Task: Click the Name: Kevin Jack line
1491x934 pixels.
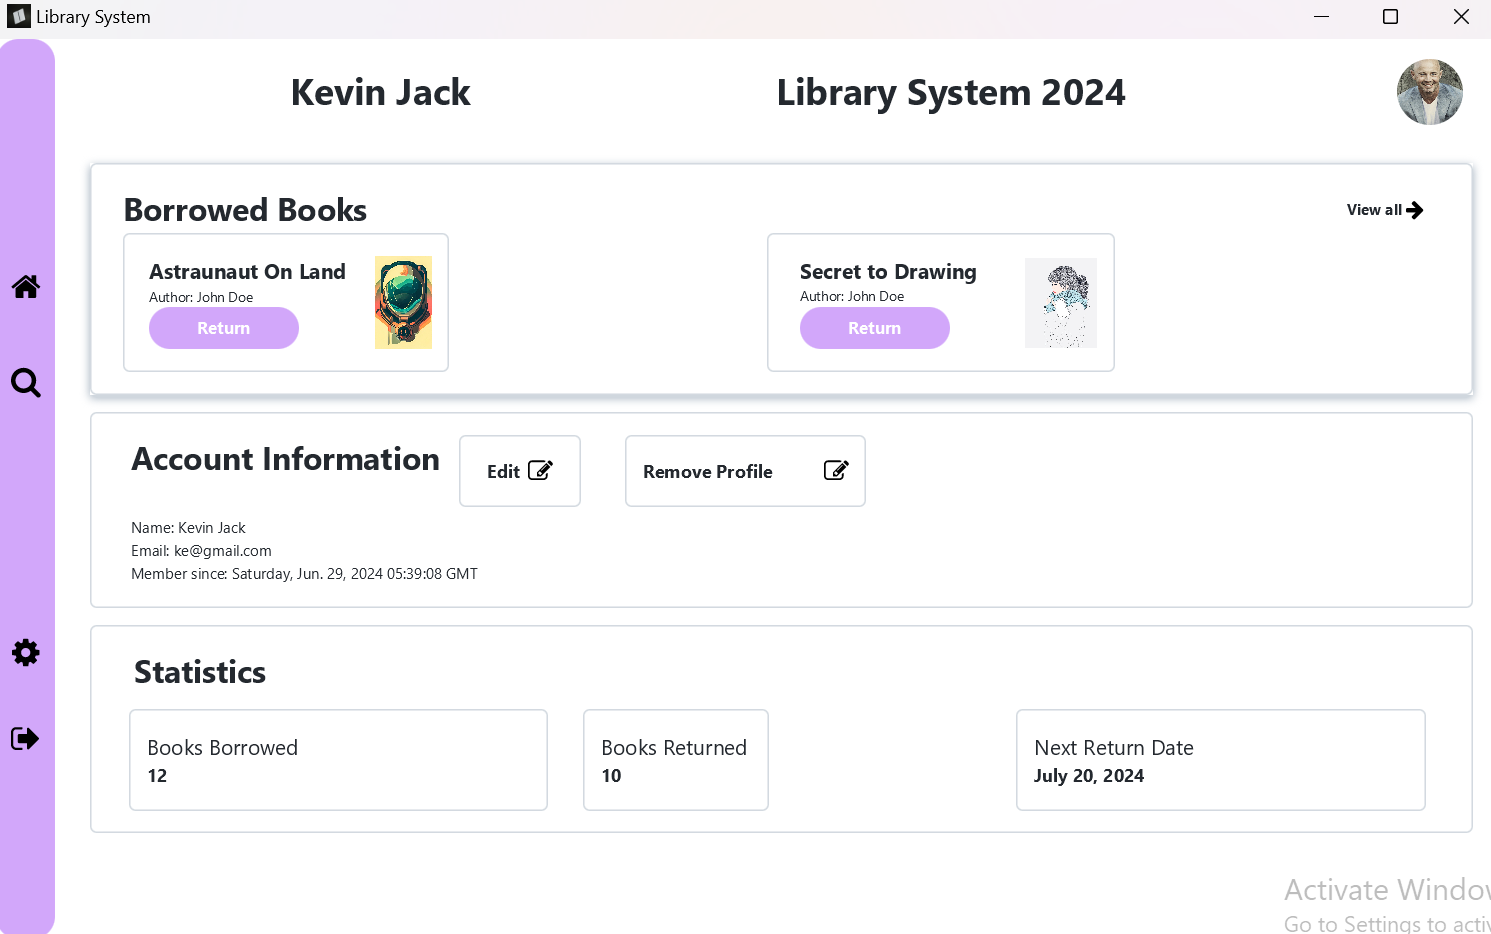Action: [x=188, y=528]
